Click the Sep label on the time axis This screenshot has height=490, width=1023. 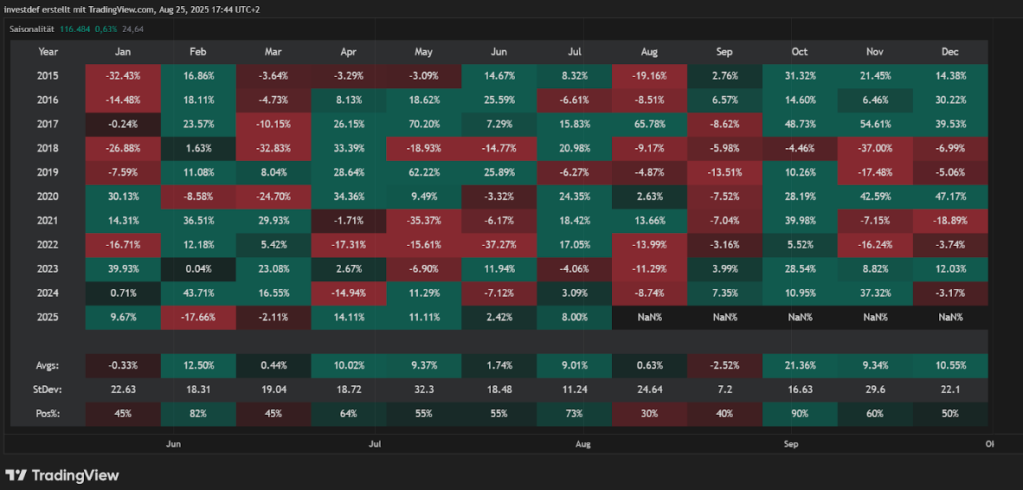[x=792, y=442]
